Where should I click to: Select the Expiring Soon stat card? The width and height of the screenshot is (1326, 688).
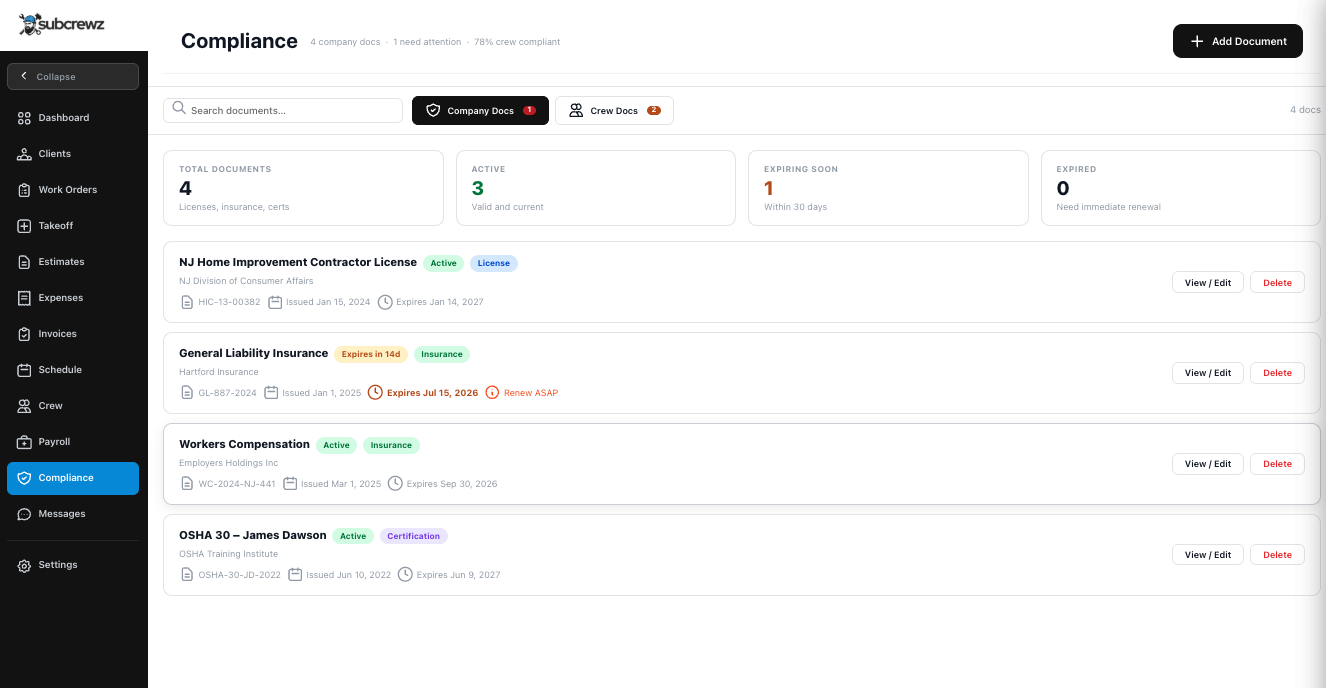pyautogui.click(x=888, y=188)
